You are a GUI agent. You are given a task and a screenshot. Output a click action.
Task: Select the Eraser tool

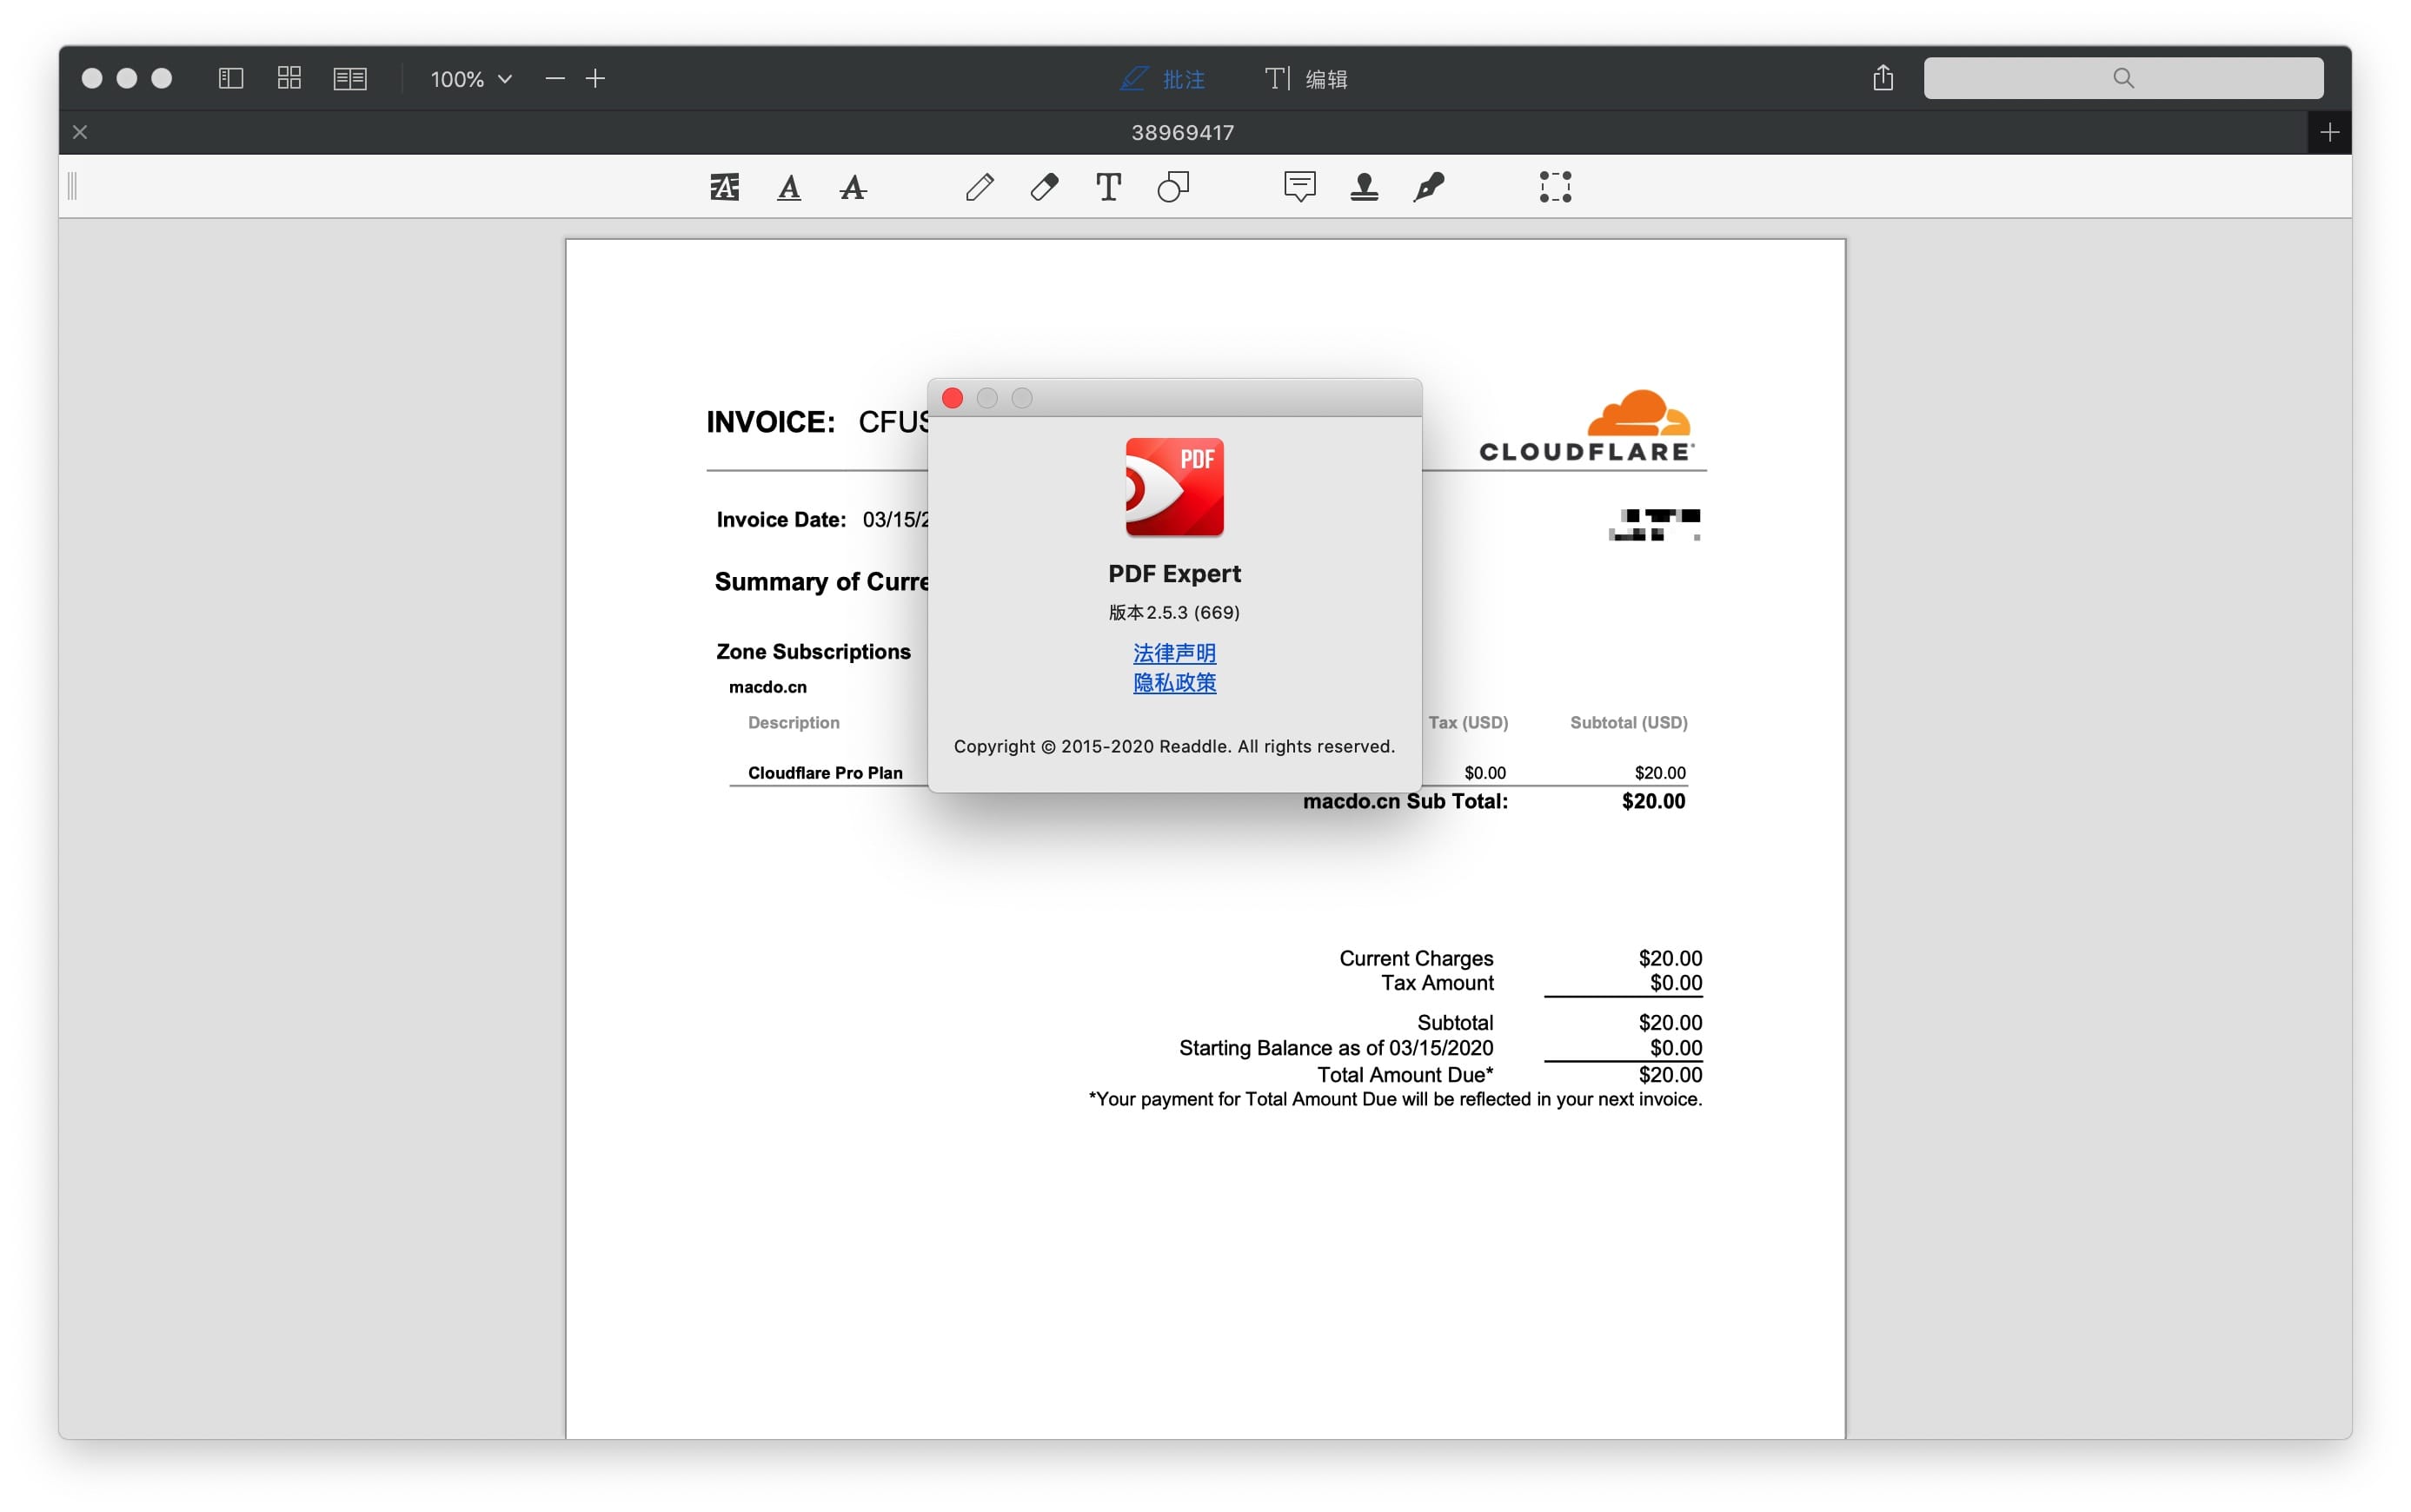point(1043,187)
